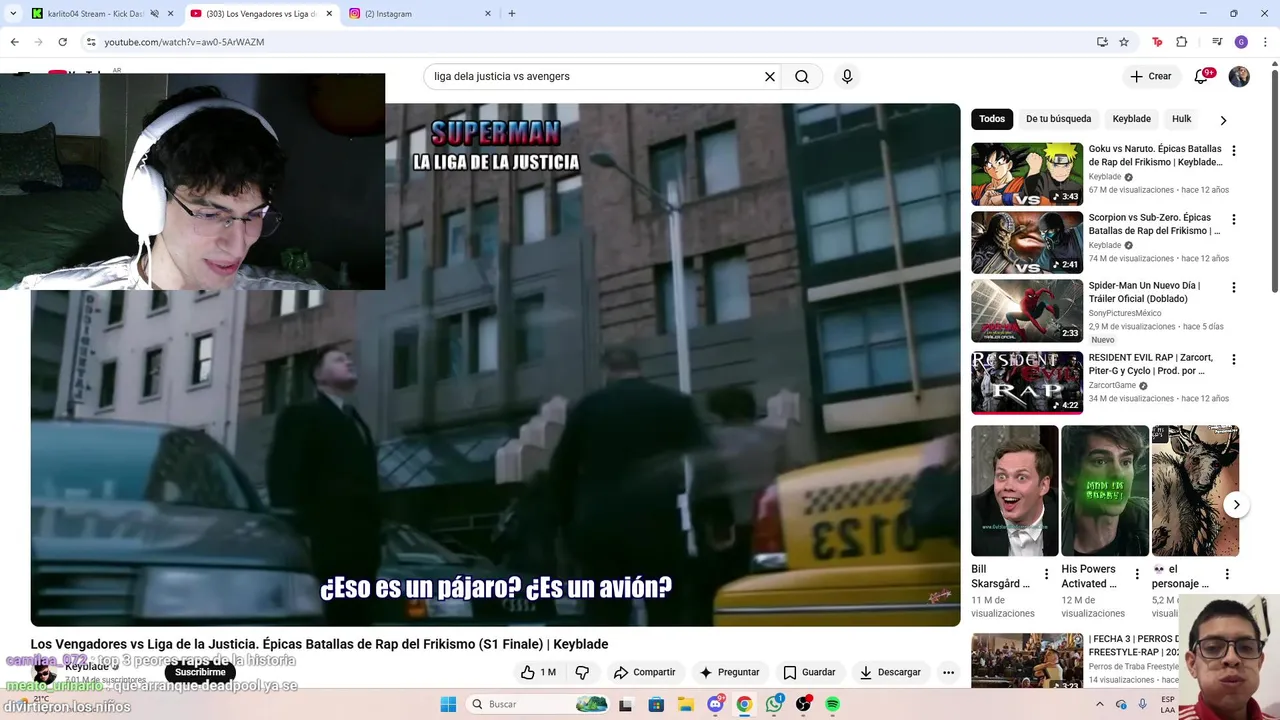Toggle Subscribe to the Keyblade channel
The height and width of the screenshot is (720, 1280).
click(x=200, y=672)
